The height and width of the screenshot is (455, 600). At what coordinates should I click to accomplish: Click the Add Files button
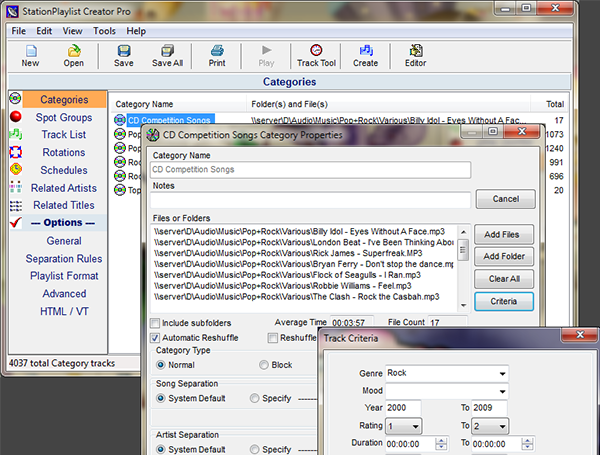coord(504,235)
